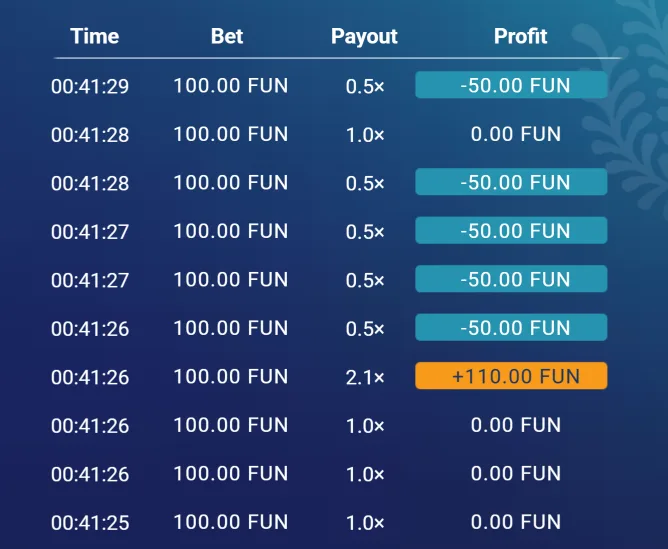Click the 100.00 FUN bet in the 00:41:25 row
Screen dimensions: 668x549
pyautogui.click(x=230, y=522)
